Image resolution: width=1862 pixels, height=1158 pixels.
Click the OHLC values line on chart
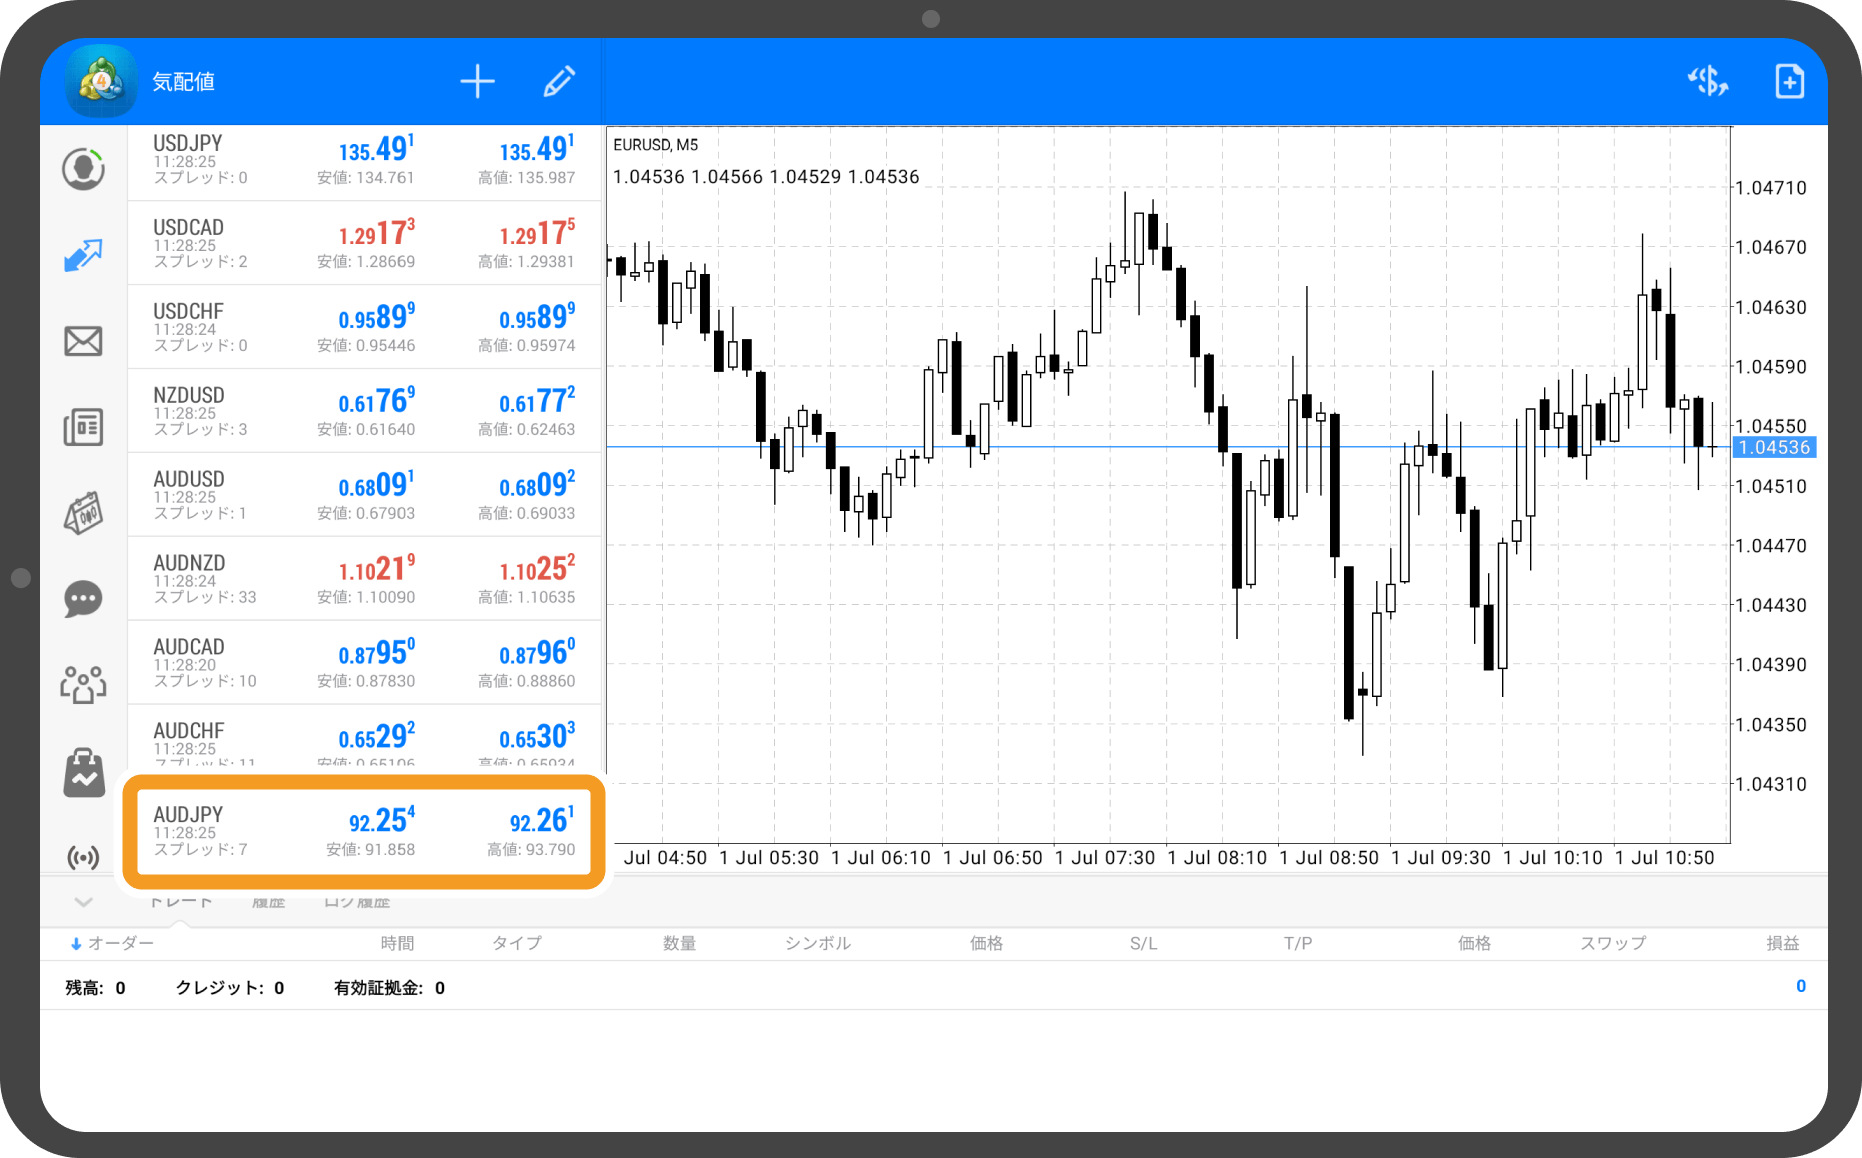[x=766, y=177]
